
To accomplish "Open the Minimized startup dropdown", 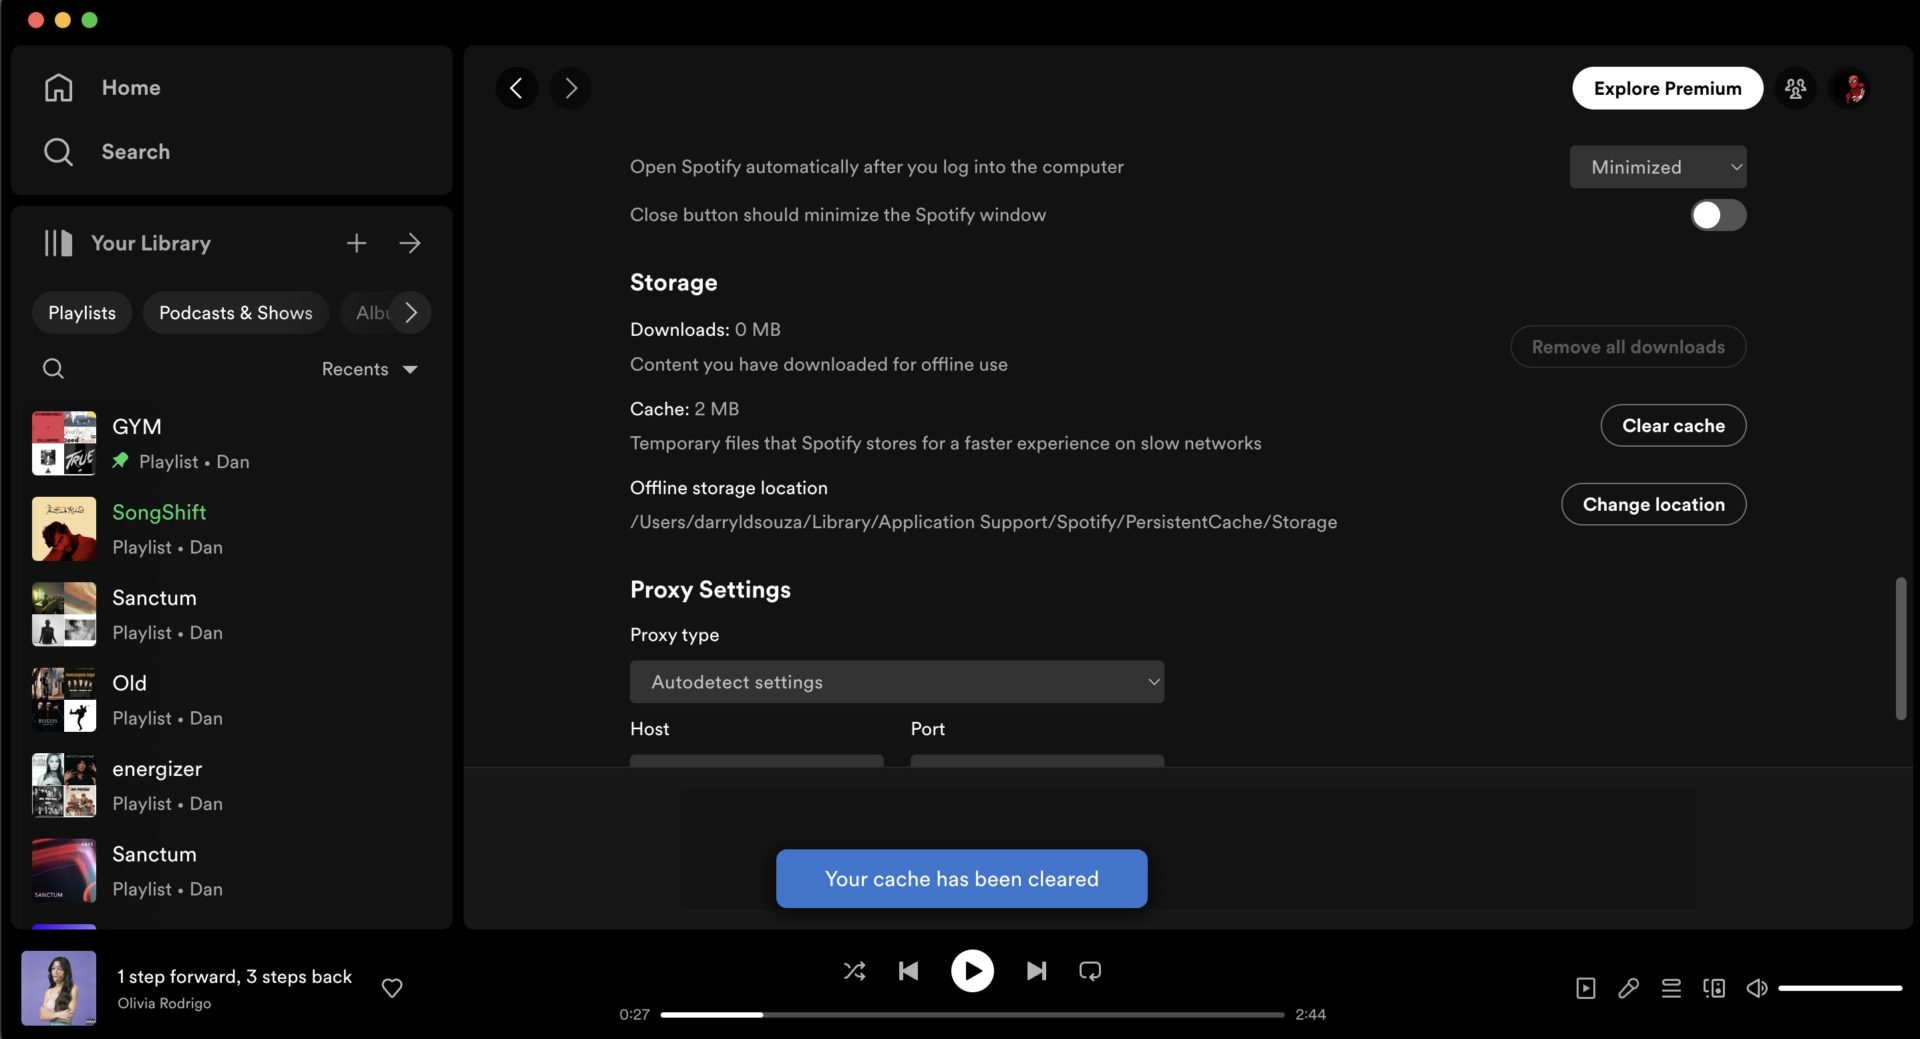I will [x=1658, y=167].
